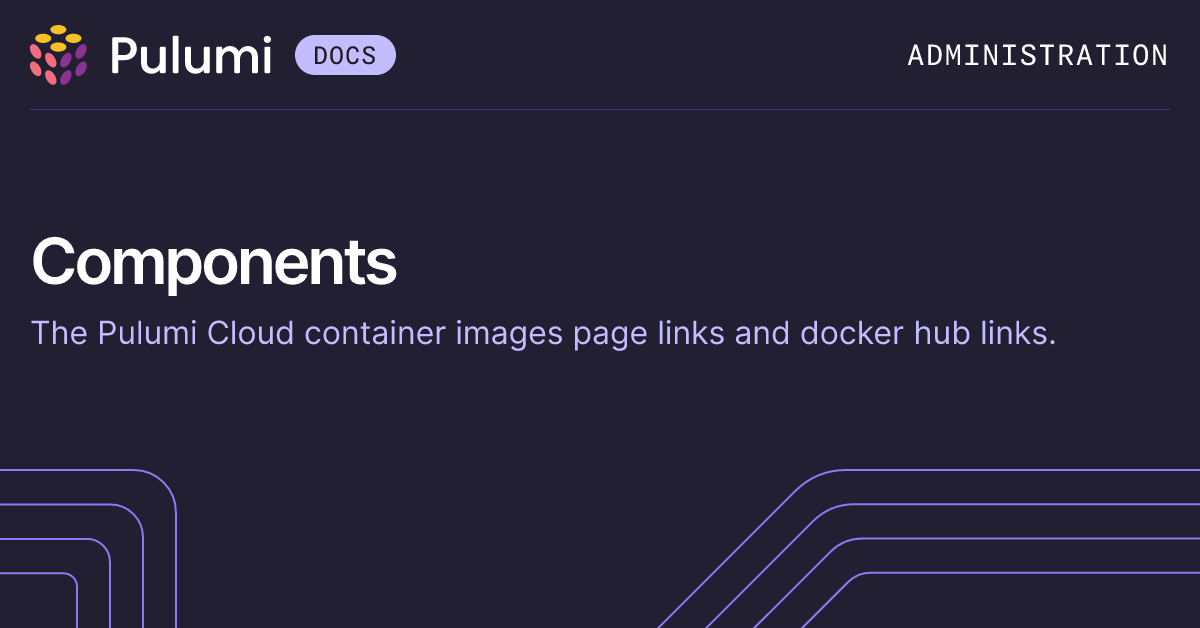
Task: Click the ADMINISTRATION label
Action: [1038, 55]
